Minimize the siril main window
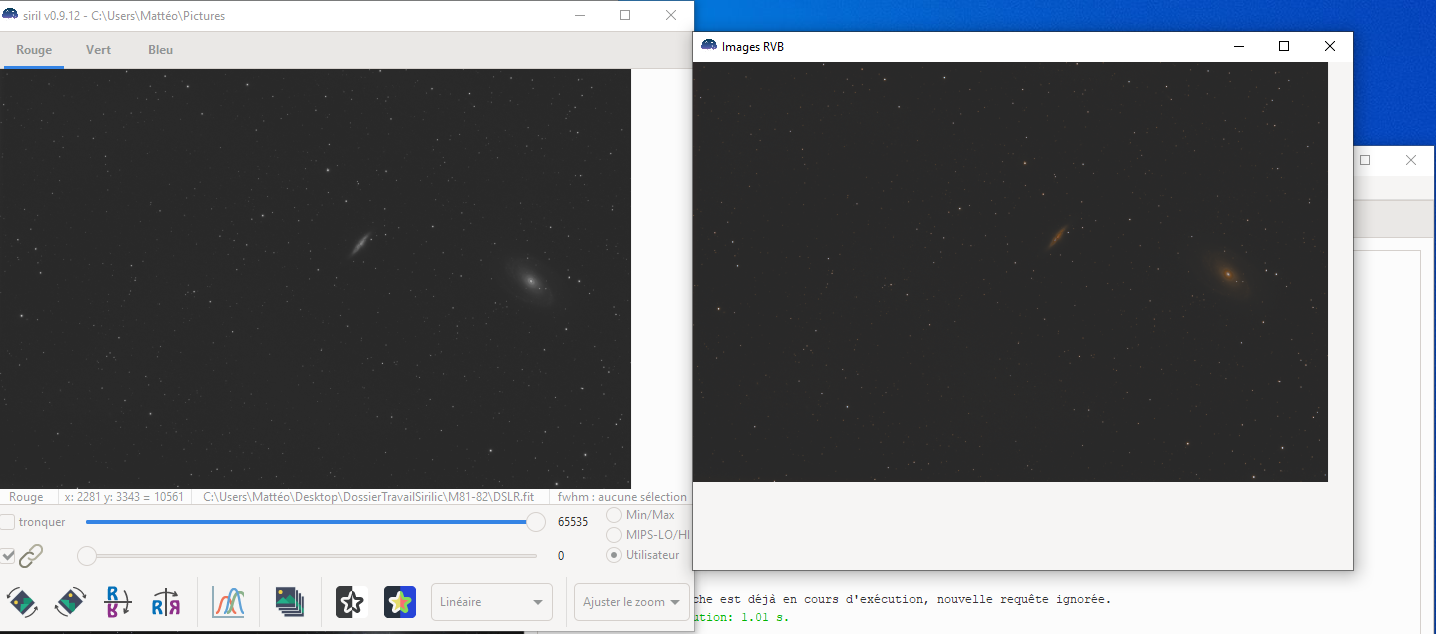The width and height of the screenshot is (1436, 634). pyautogui.click(x=579, y=15)
